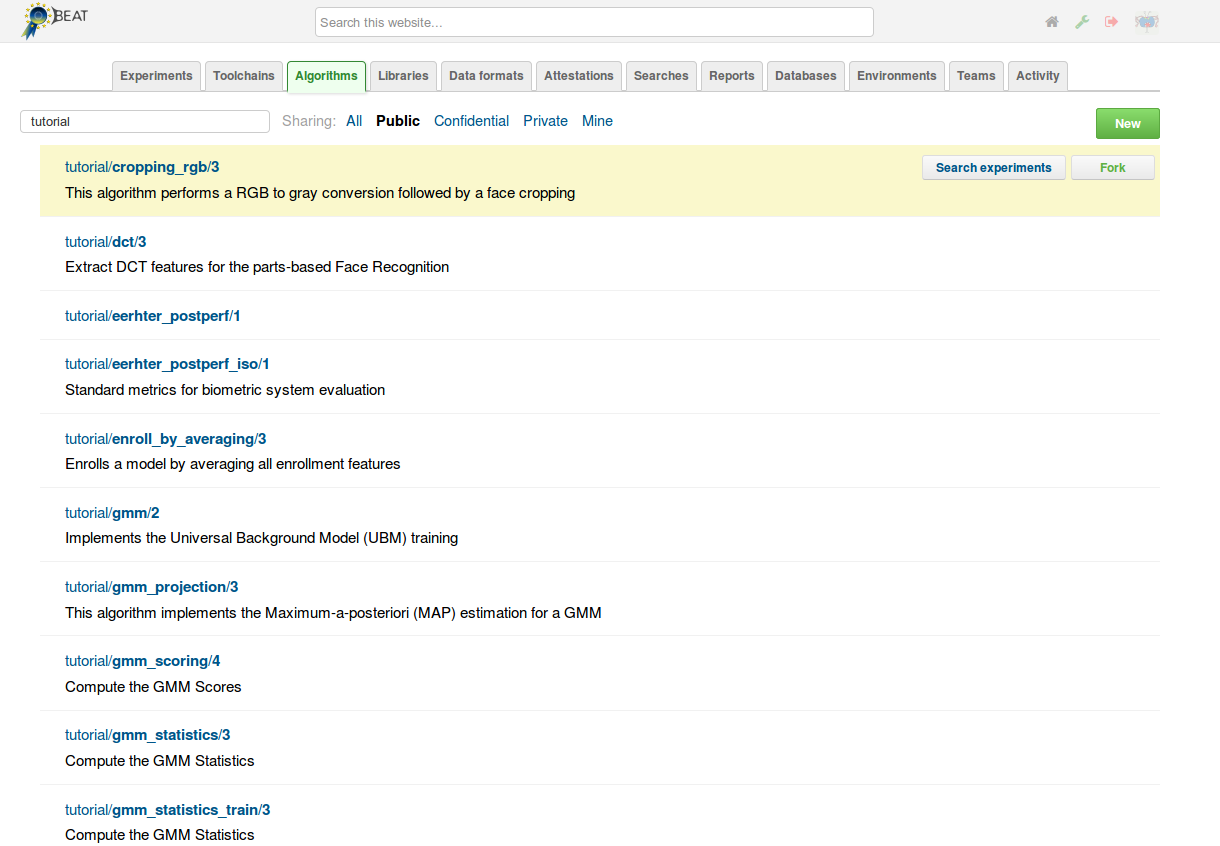The image size is (1220, 846).
Task: Switch to the Experiments tab
Action: [x=156, y=76]
